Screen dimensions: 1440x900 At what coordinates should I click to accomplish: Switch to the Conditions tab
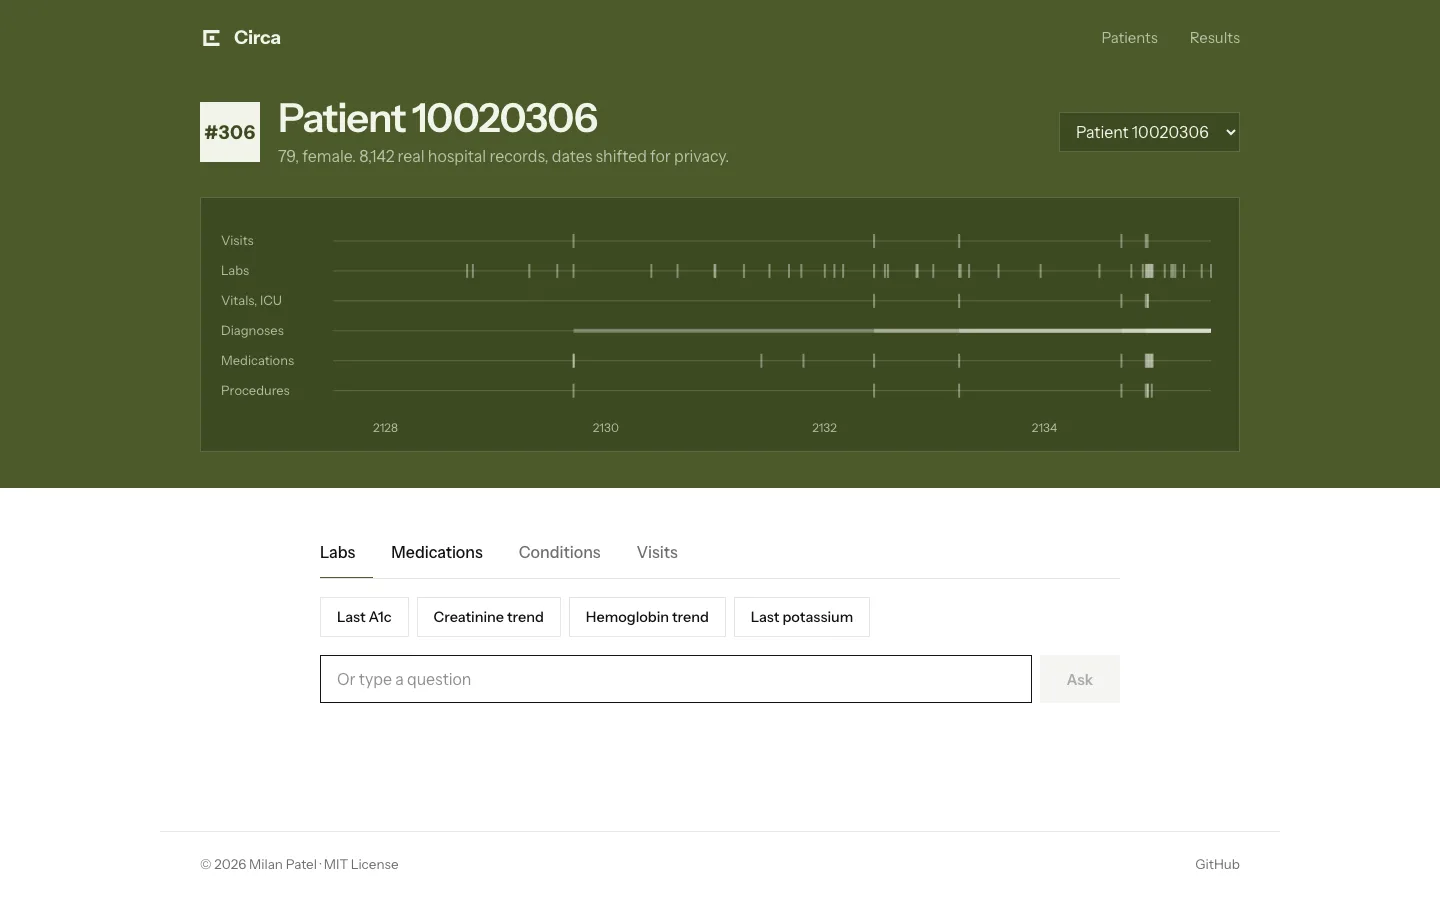pyautogui.click(x=559, y=552)
